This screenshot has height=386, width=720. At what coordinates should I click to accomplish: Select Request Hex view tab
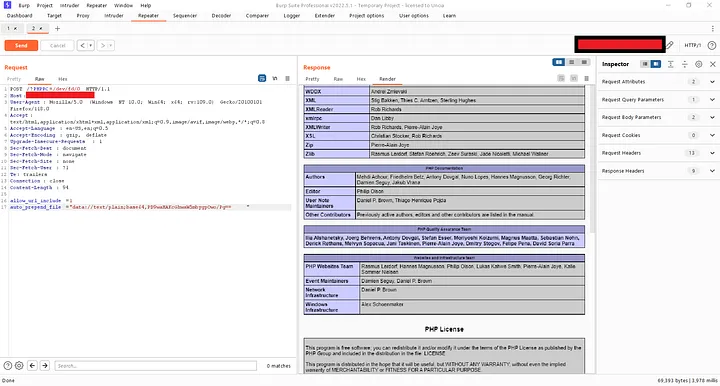[x=63, y=79]
